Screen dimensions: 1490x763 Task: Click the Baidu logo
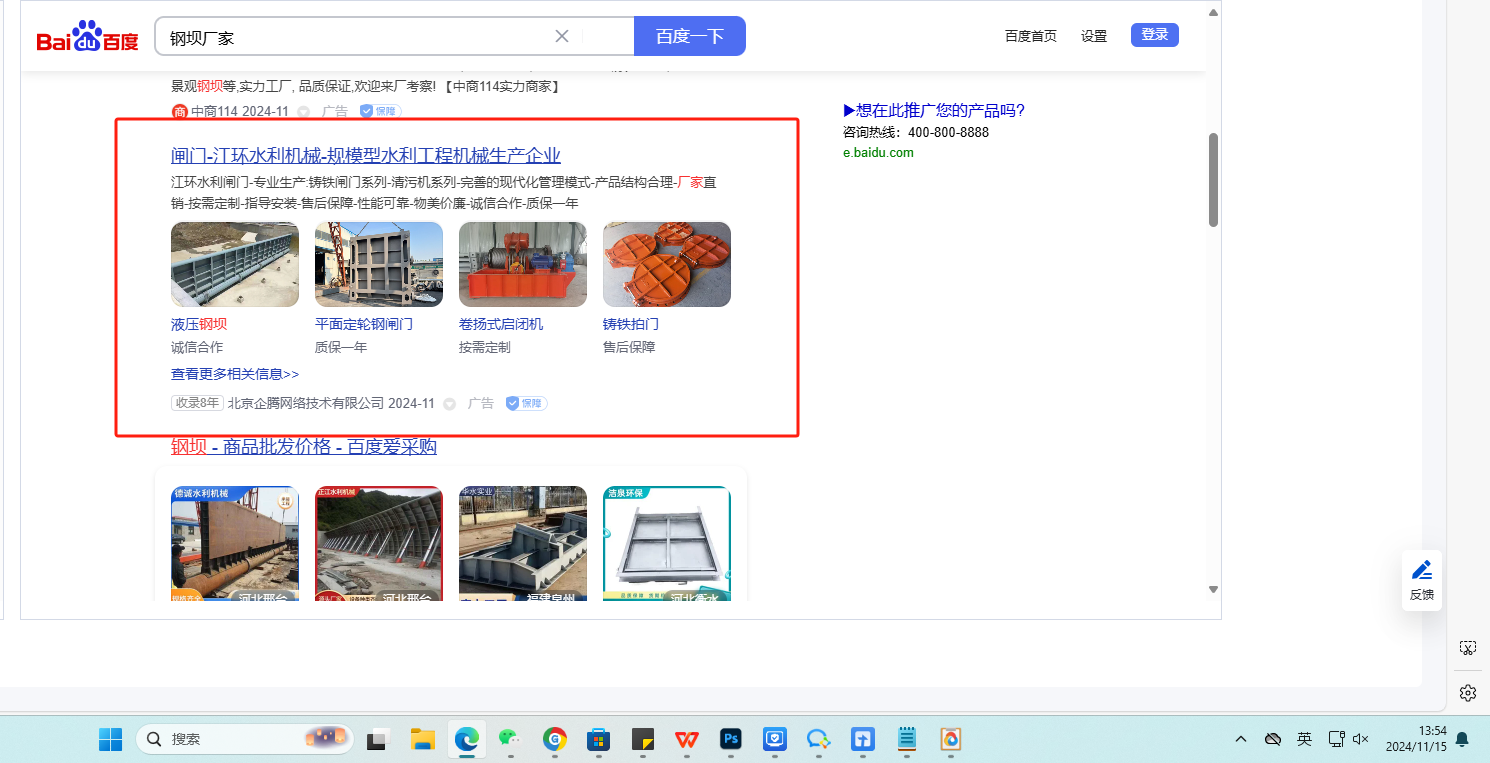pyautogui.click(x=87, y=38)
